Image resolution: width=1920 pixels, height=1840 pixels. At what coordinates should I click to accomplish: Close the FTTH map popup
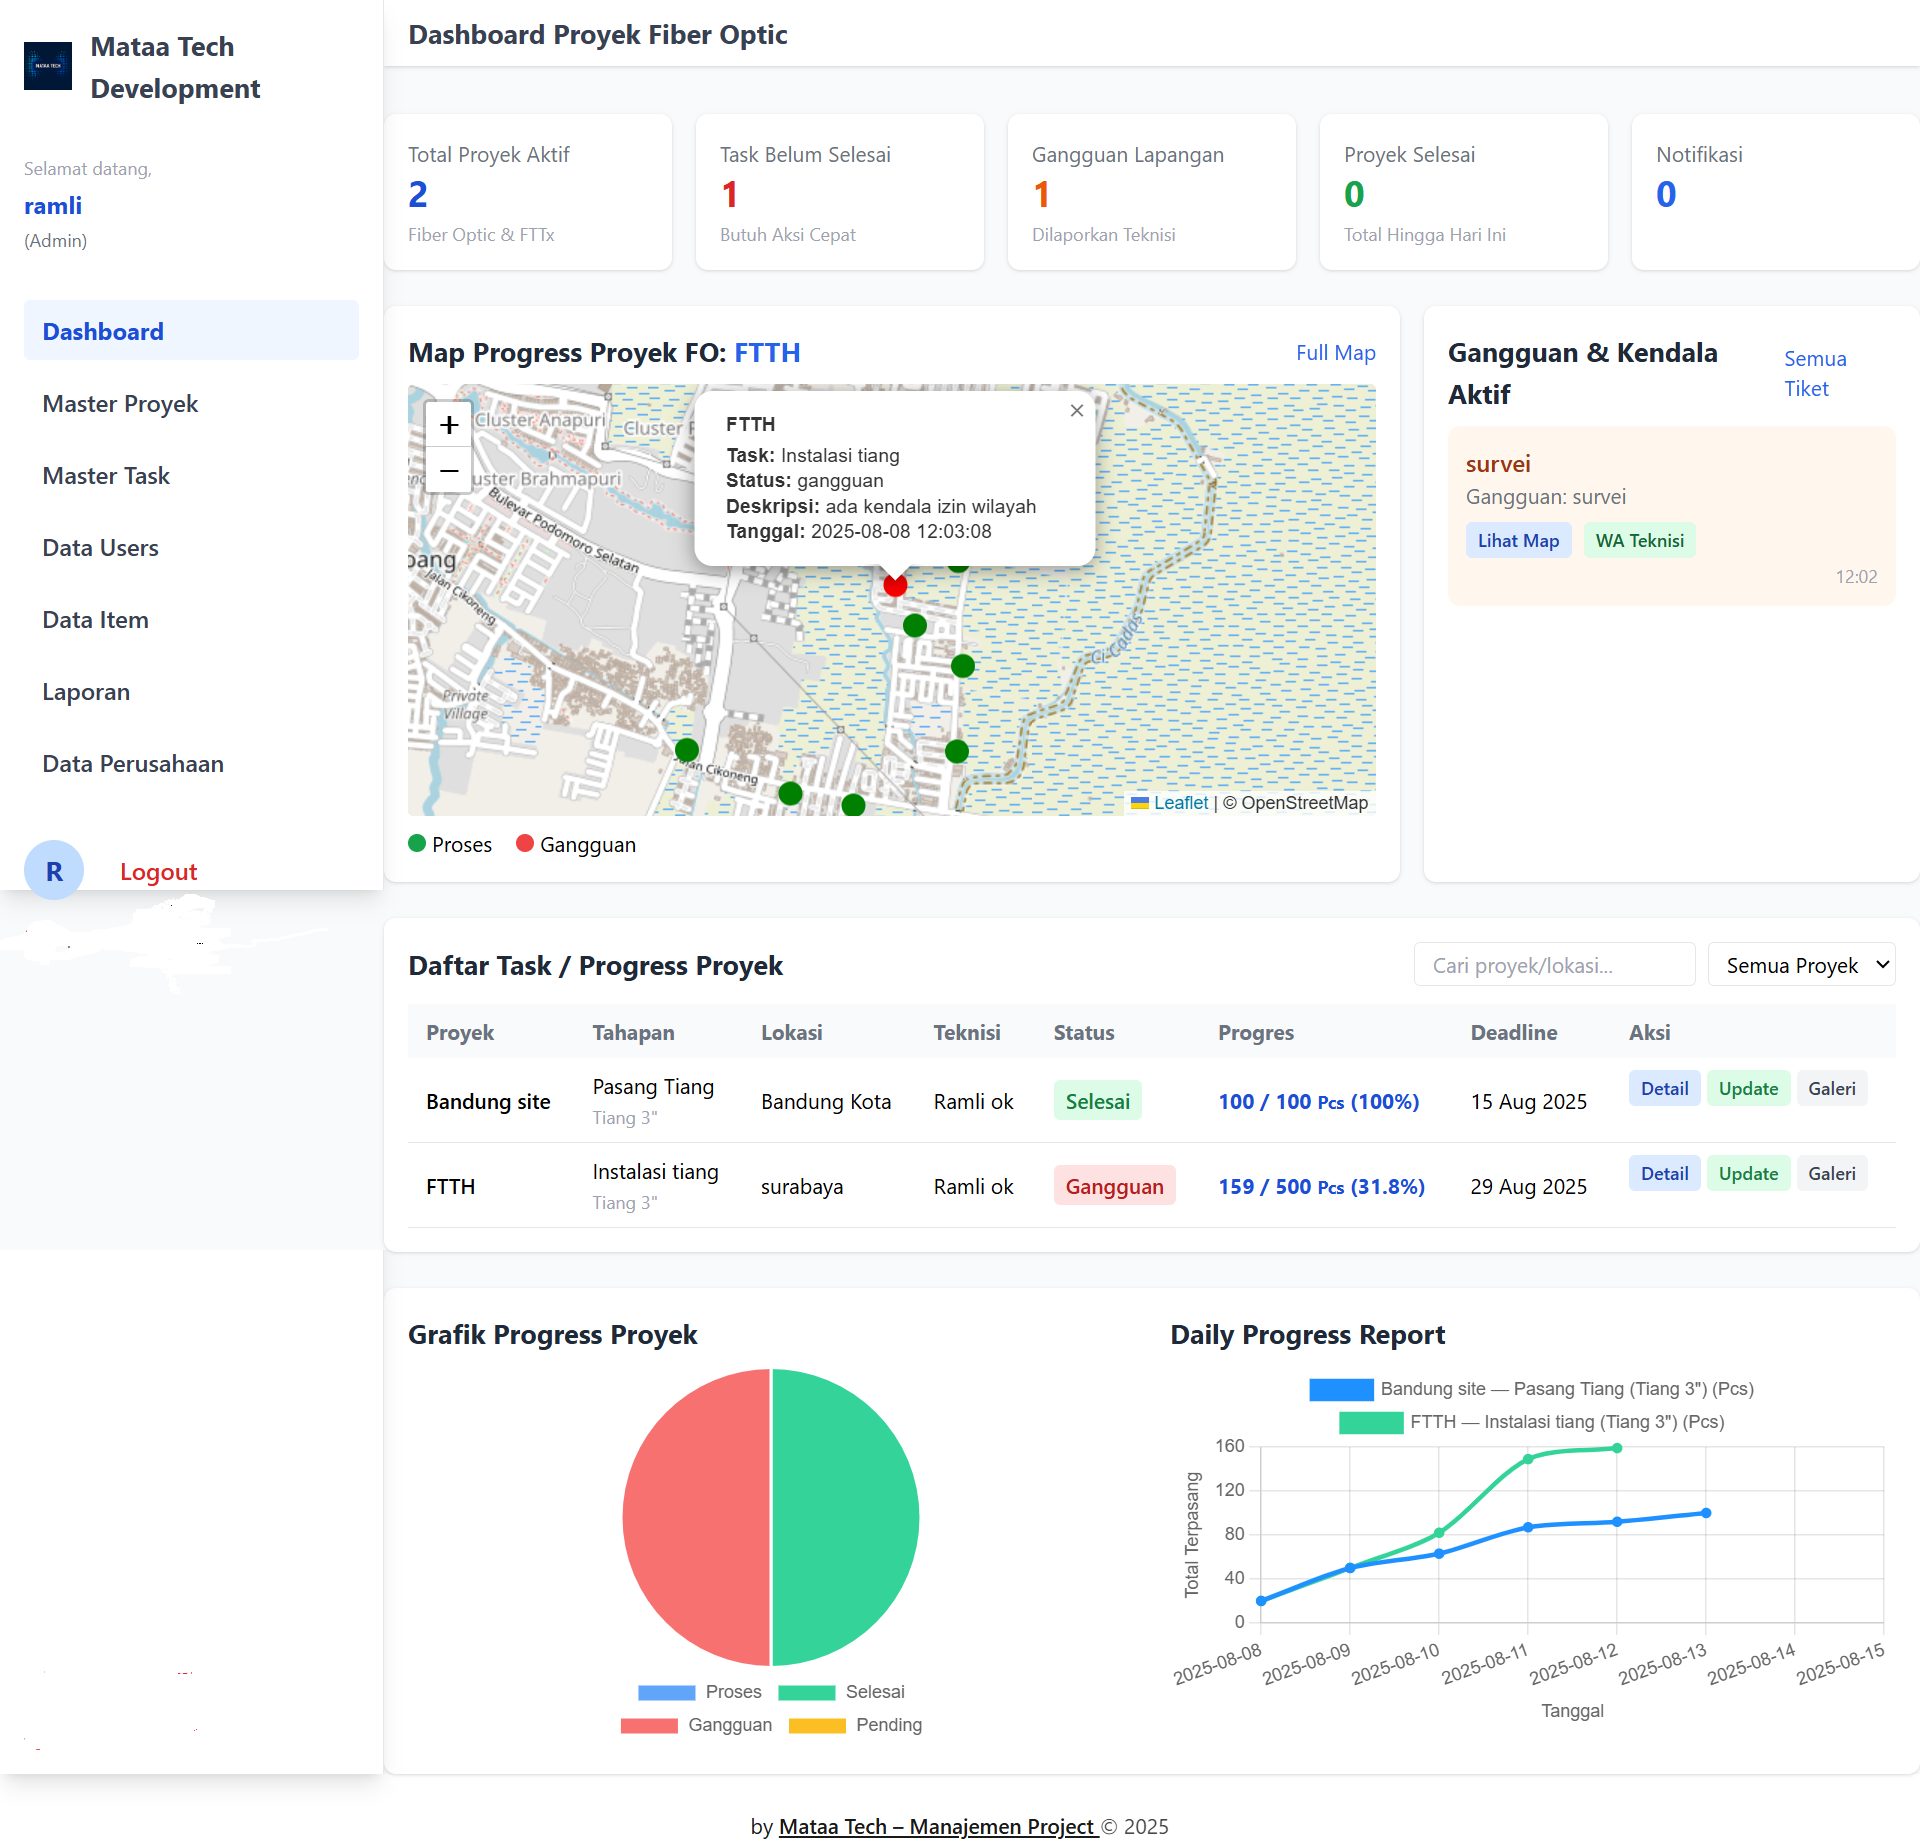[x=1076, y=411]
